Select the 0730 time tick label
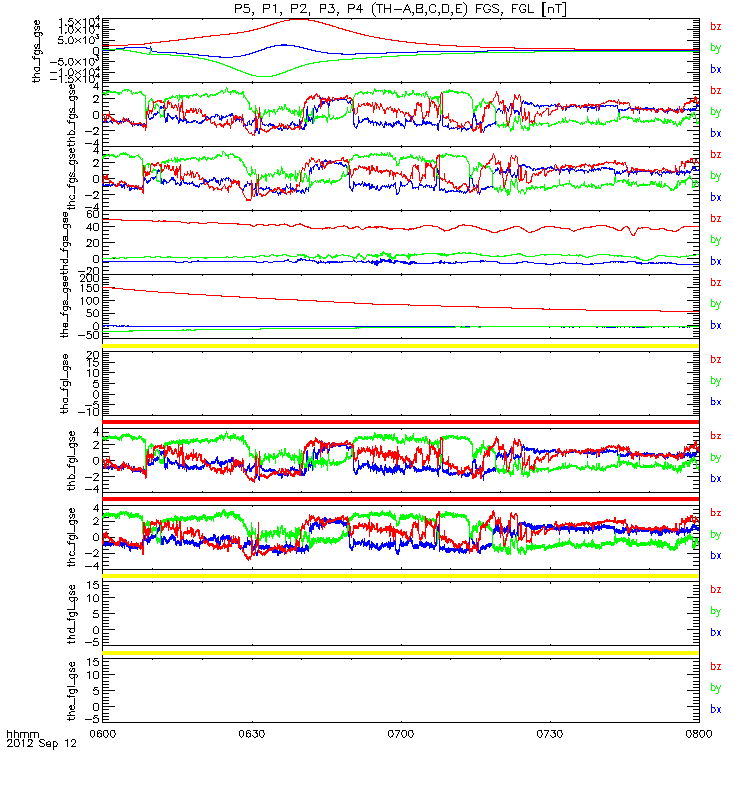Screen dimensions: 750x800 (550, 734)
